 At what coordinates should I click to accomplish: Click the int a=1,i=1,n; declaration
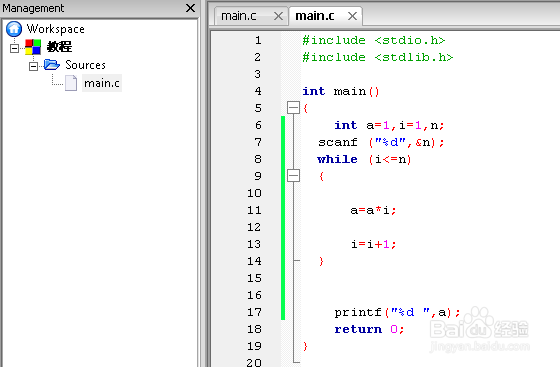point(389,125)
